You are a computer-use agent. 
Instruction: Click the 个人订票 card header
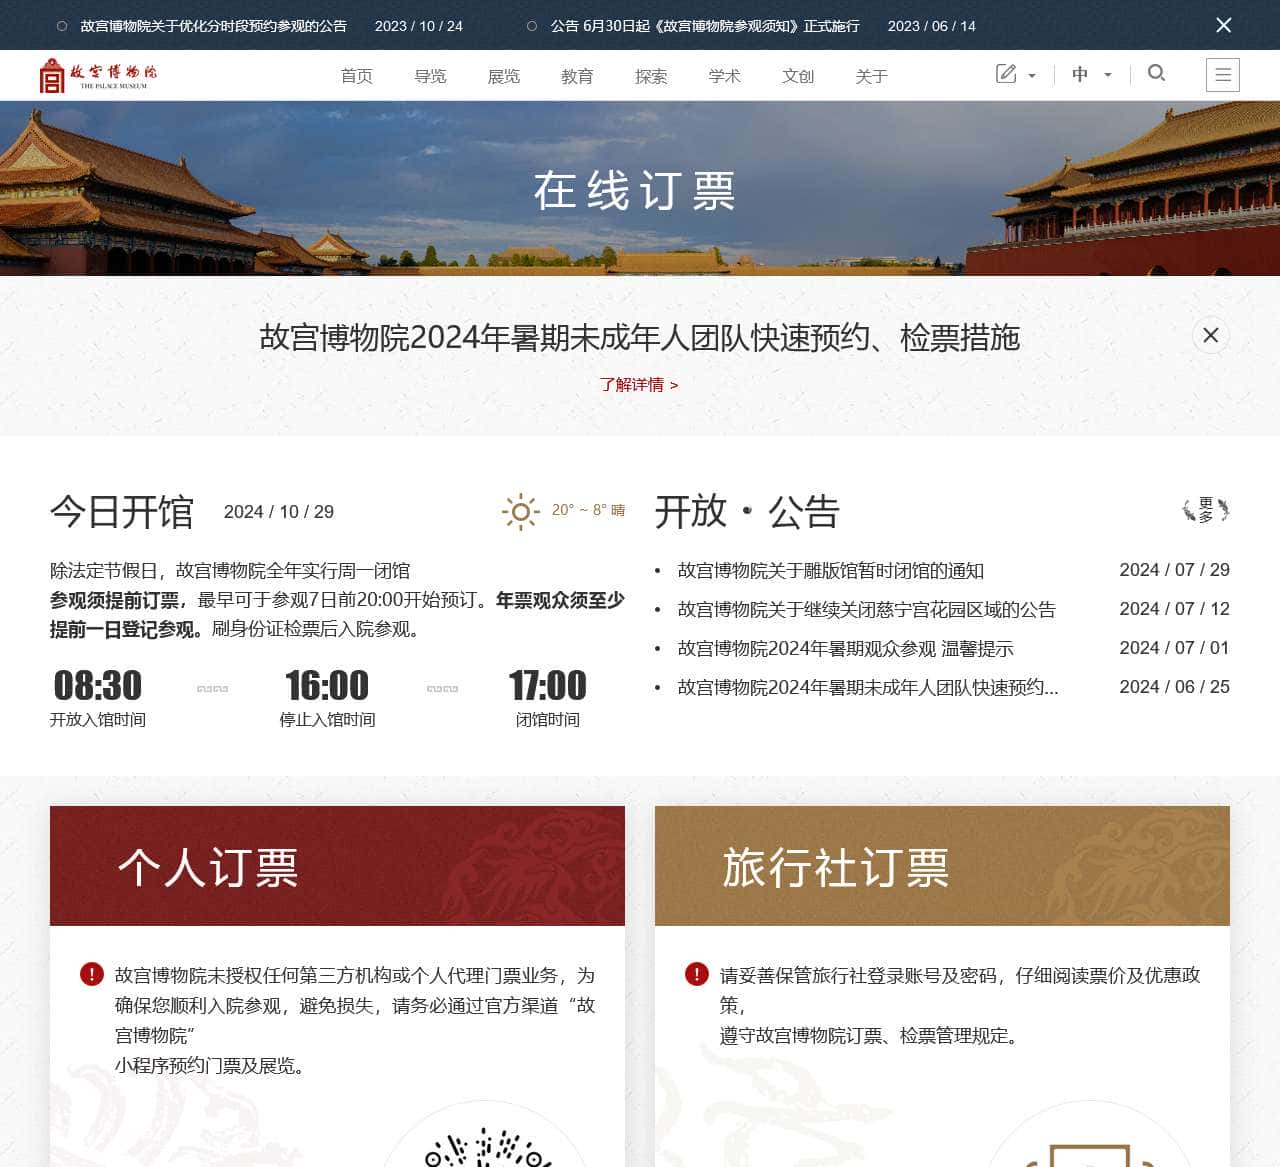point(337,866)
